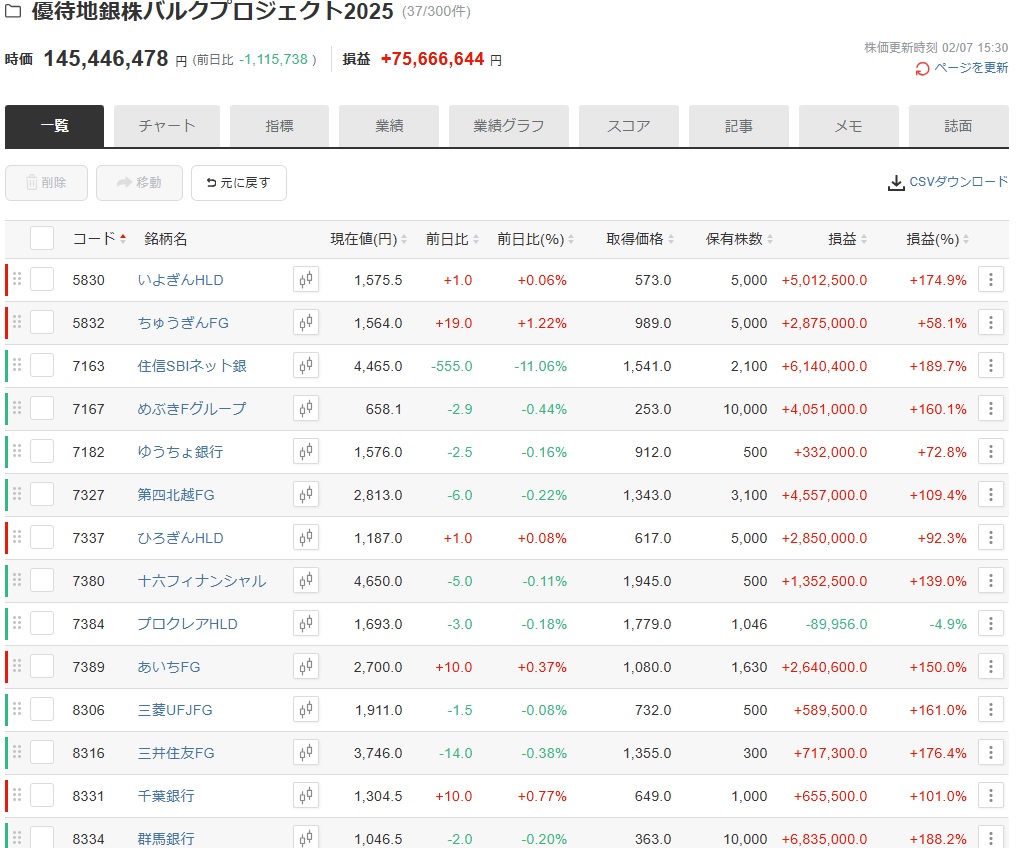This screenshot has width=1016, height=848.
Task: Sort by 保有株数 column header
Action: pos(739,239)
